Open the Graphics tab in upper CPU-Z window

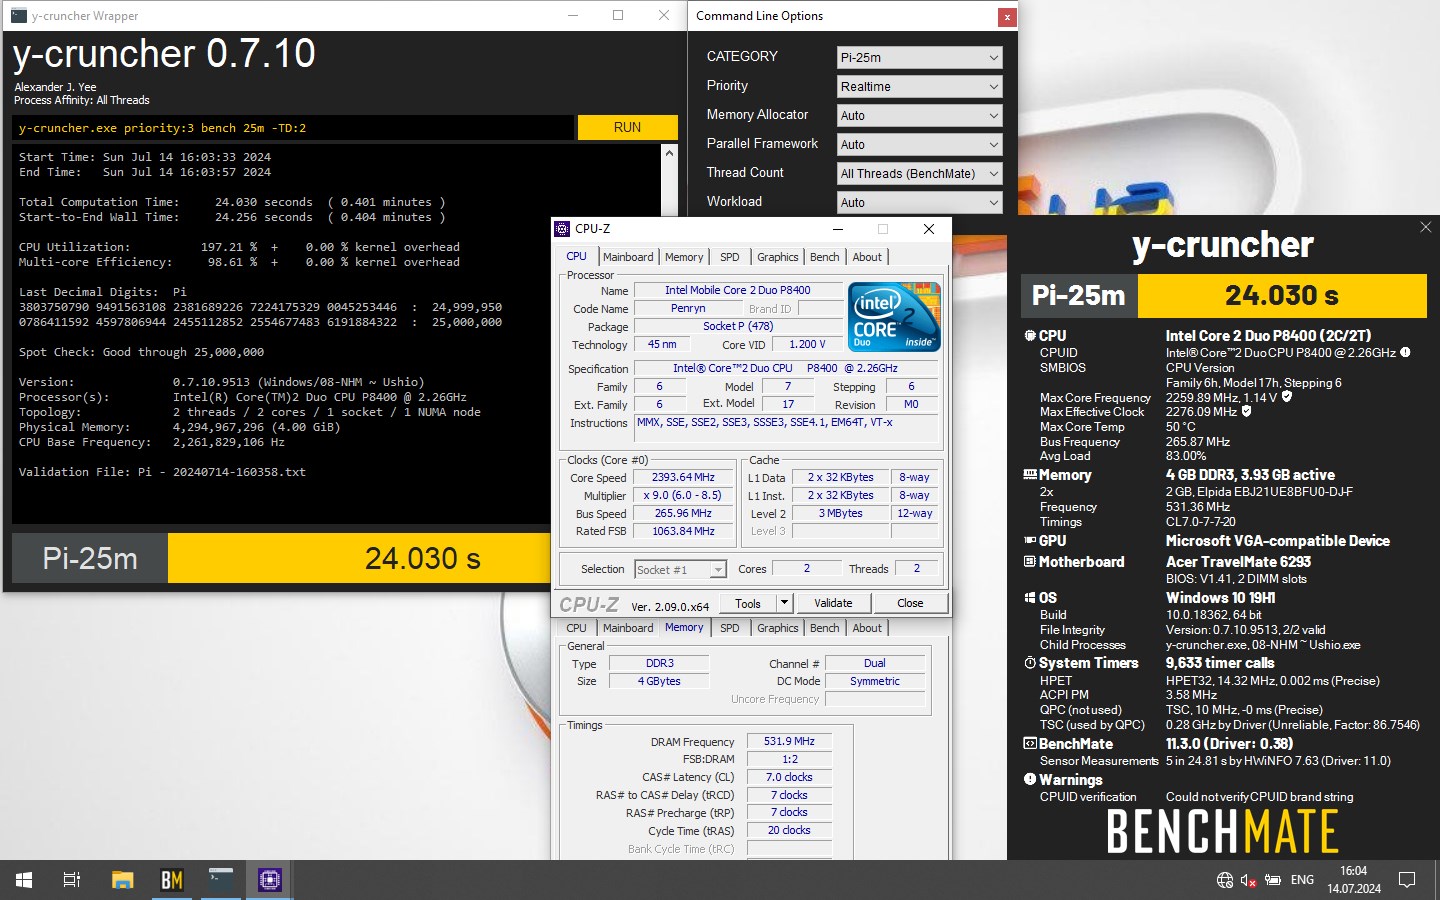[778, 257]
